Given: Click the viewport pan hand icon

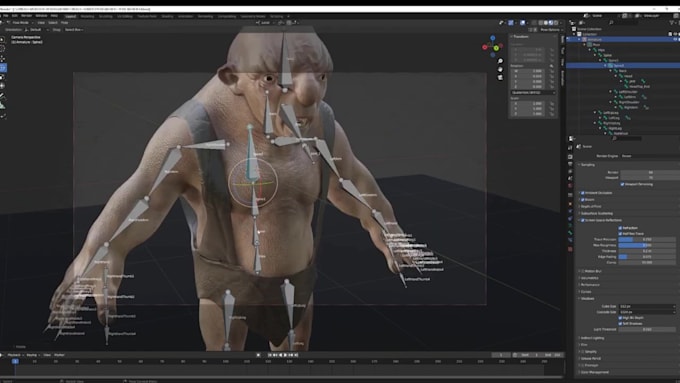Looking at the screenshot, I should click(500, 69).
